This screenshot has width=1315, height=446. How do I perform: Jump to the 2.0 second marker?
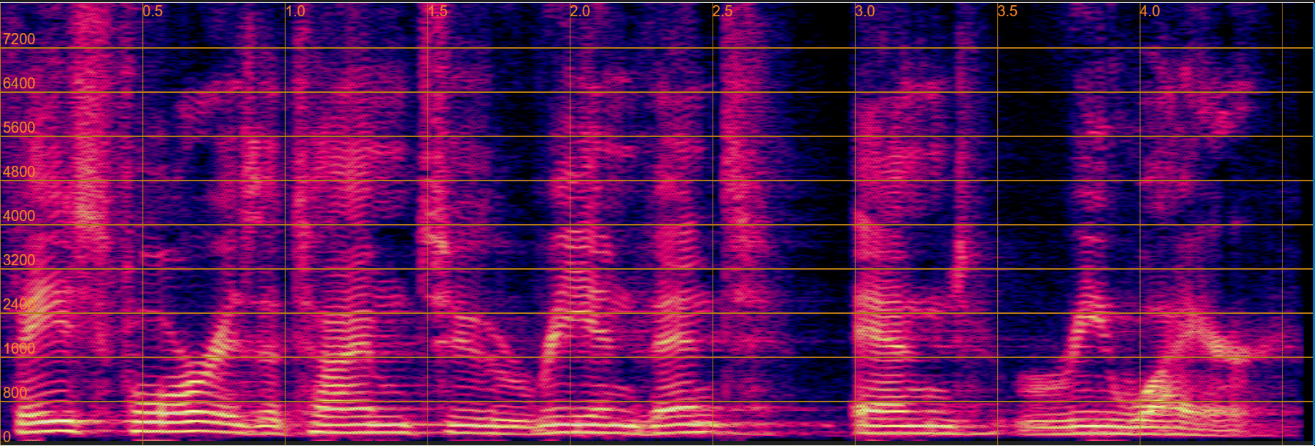click(580, 11)
